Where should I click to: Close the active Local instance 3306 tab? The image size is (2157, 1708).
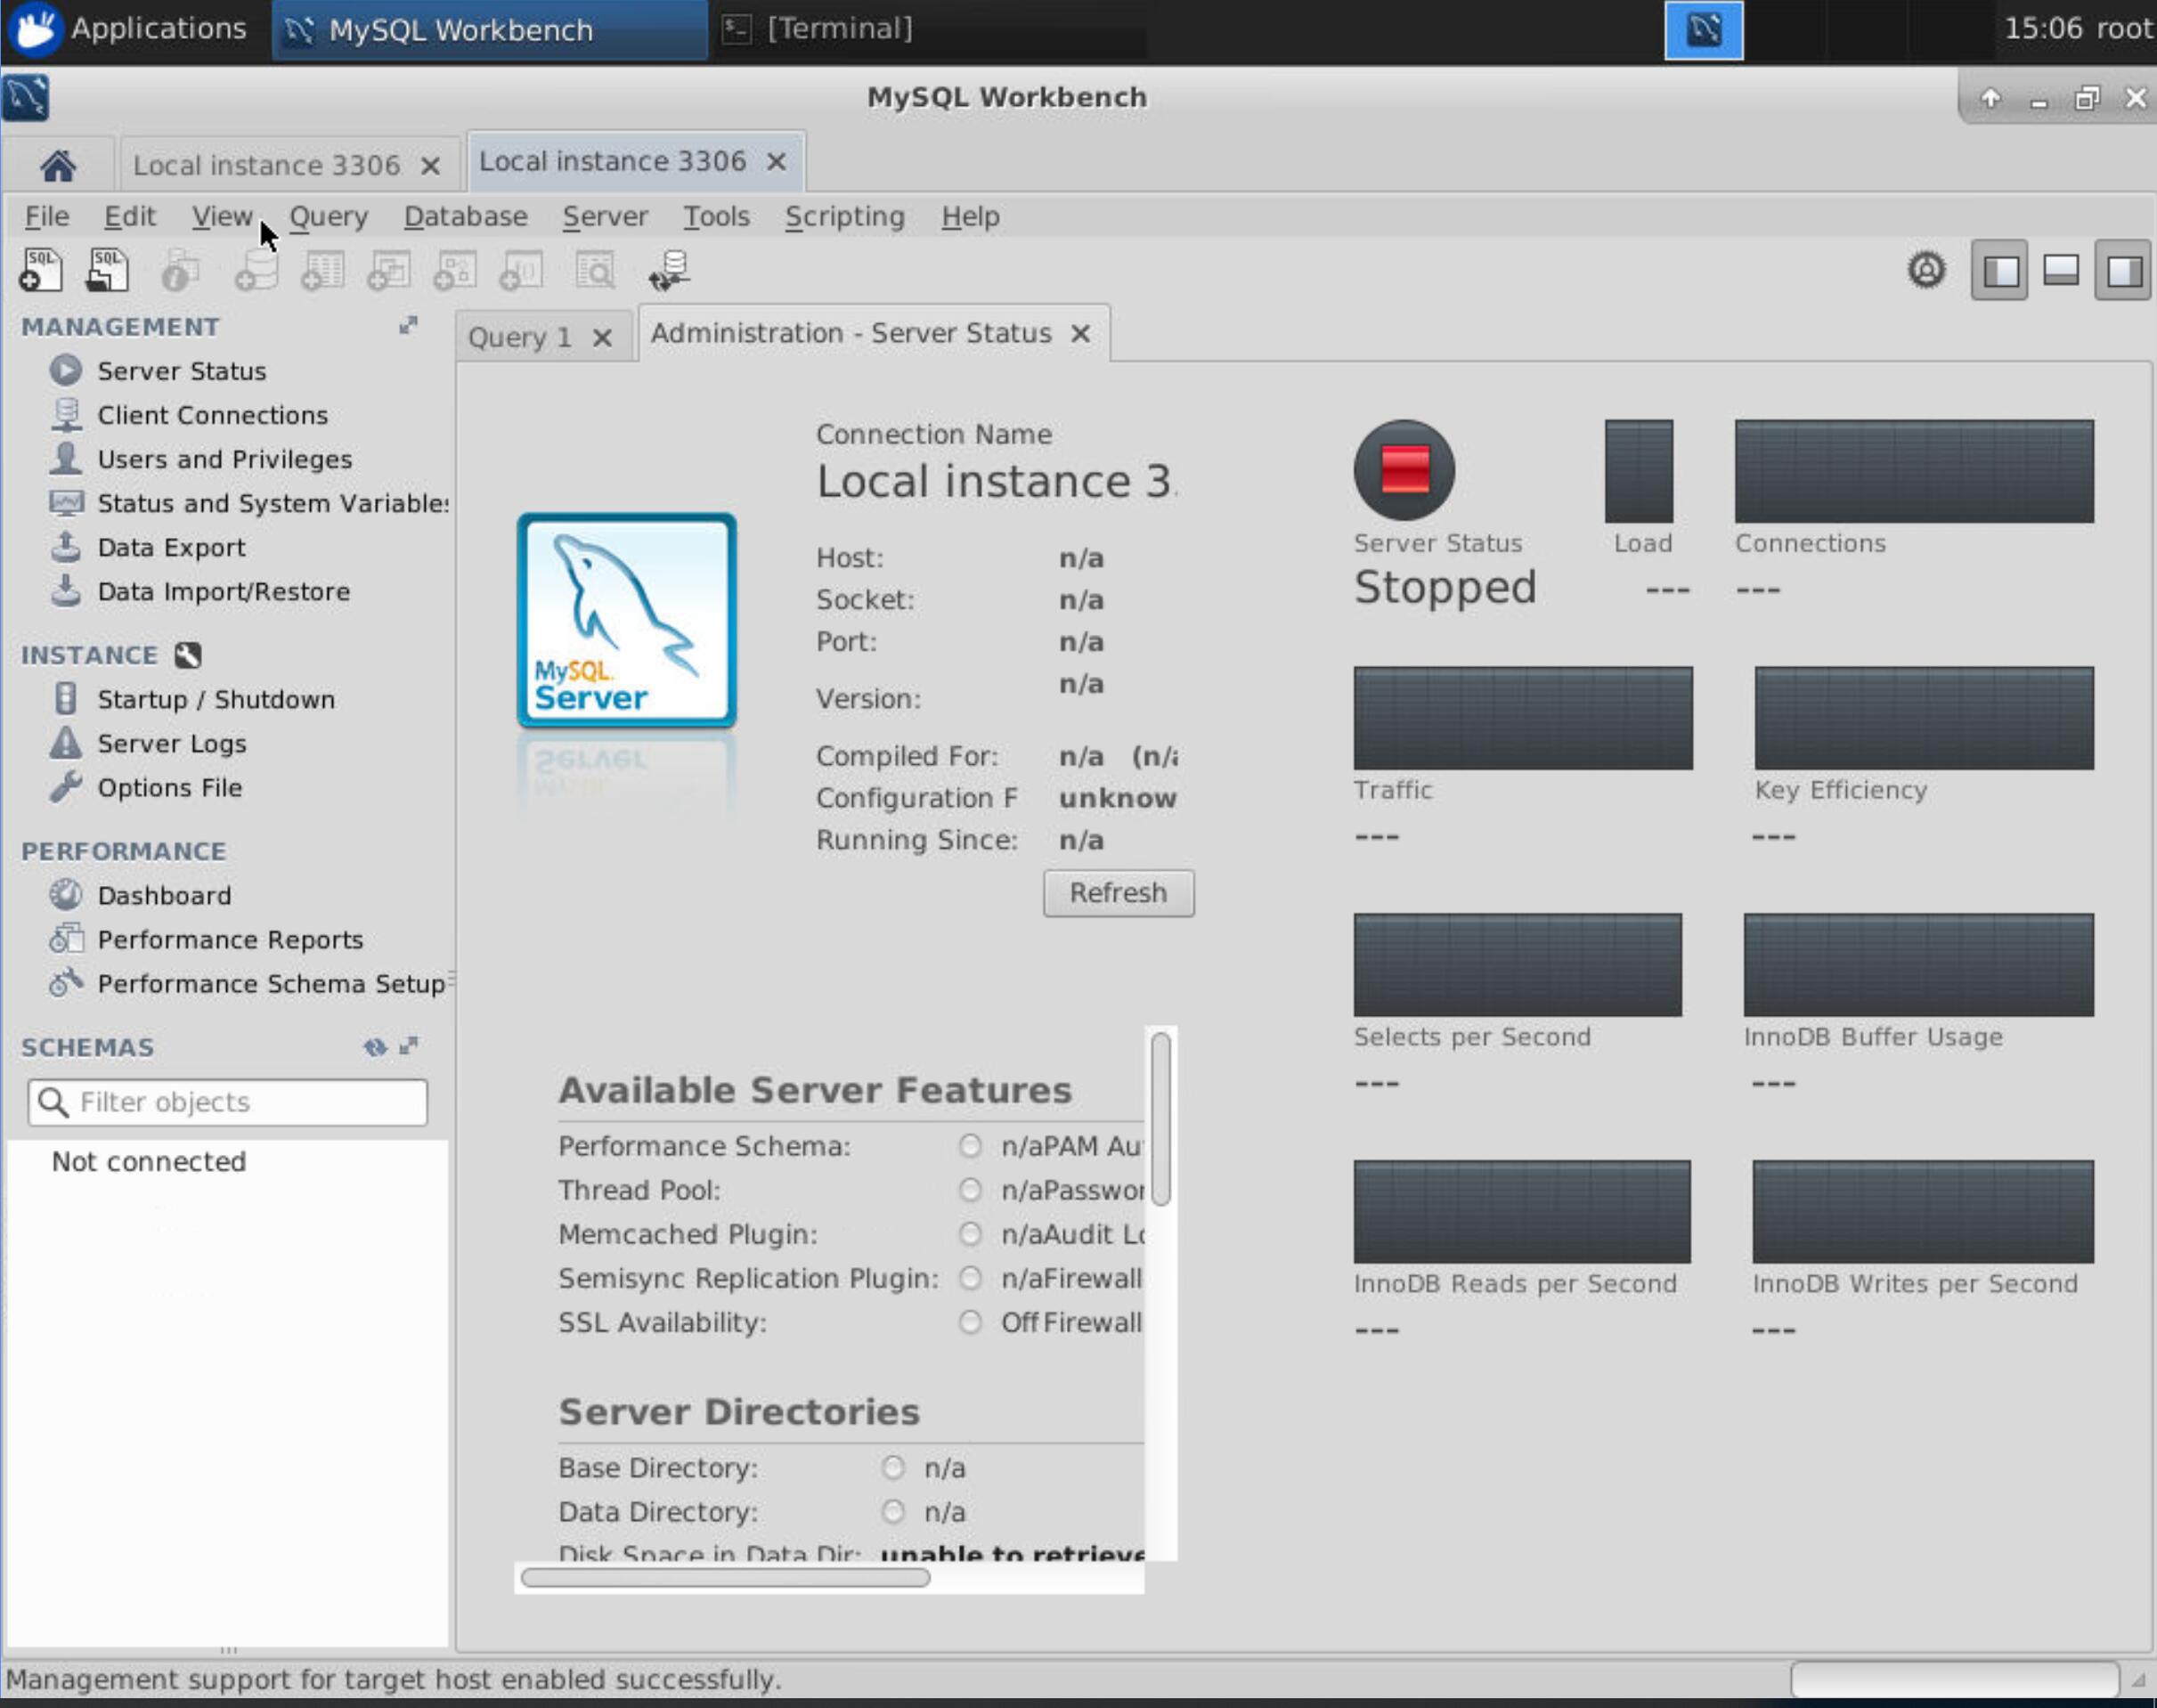click(x=776, y=162)
